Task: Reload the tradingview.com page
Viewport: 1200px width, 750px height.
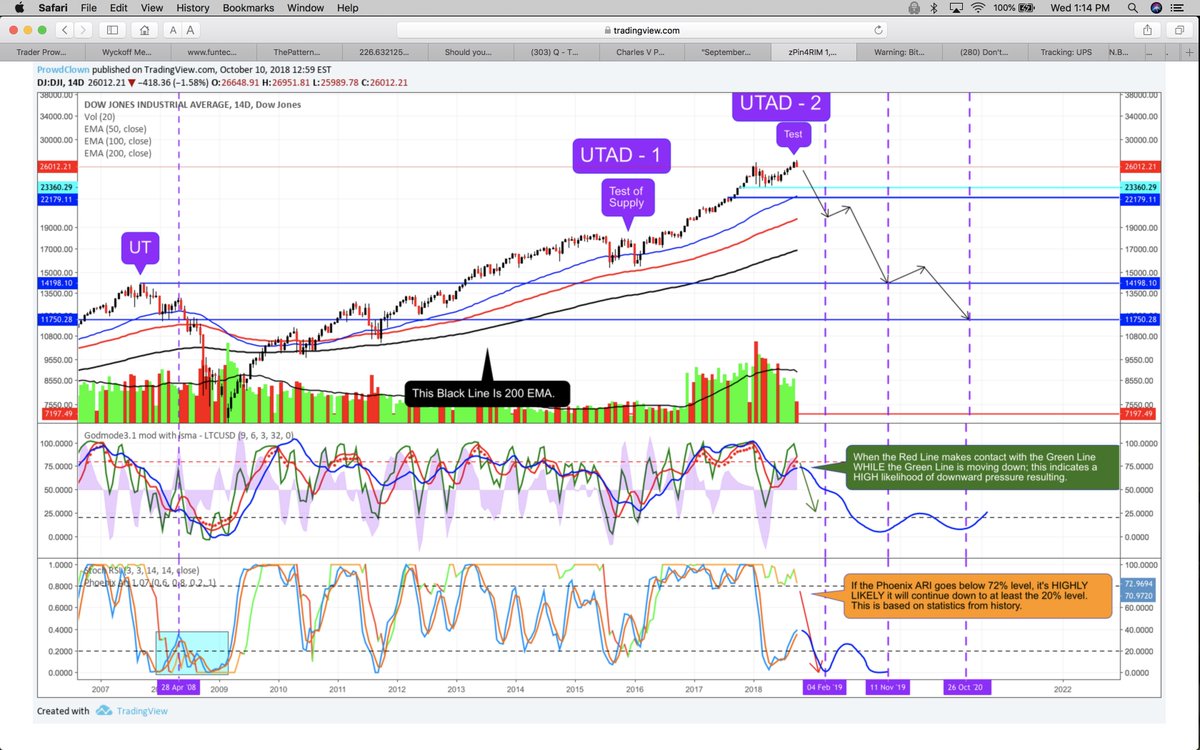Action: [878, 31]
